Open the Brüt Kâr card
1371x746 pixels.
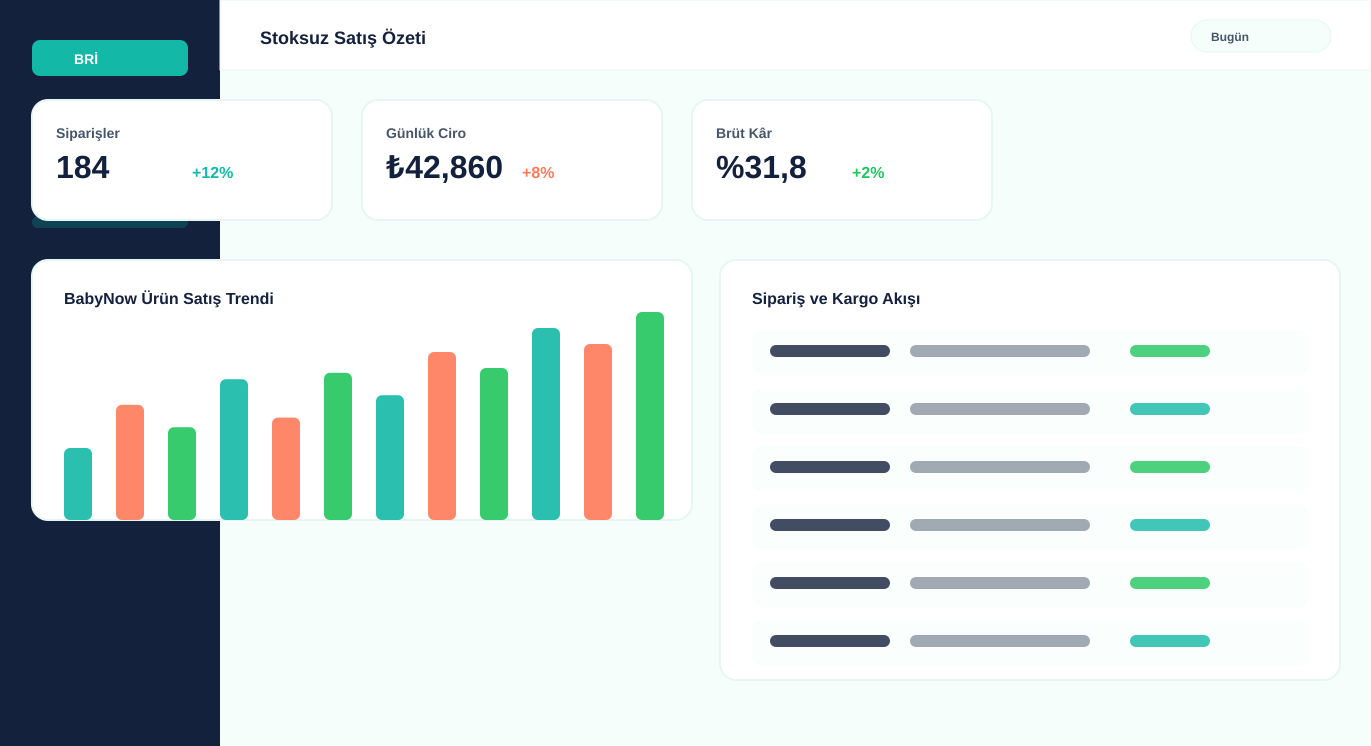[842, 160]
